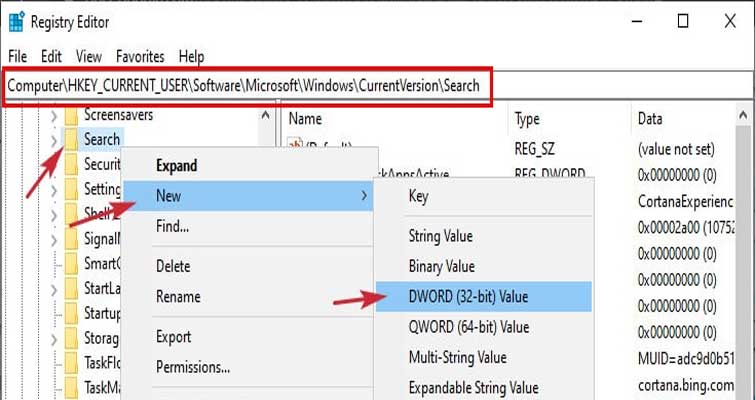This screenshot has width=755, height=400.
Task: Open the Favorites menu
Action: (x=140, y=57)
